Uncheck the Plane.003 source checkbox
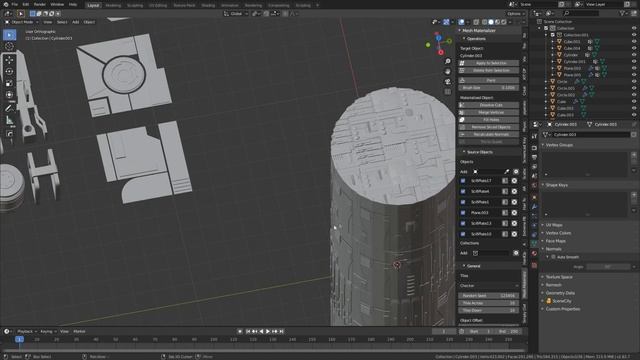This screenshot has width=640, height=360. [x=463, y=213]
